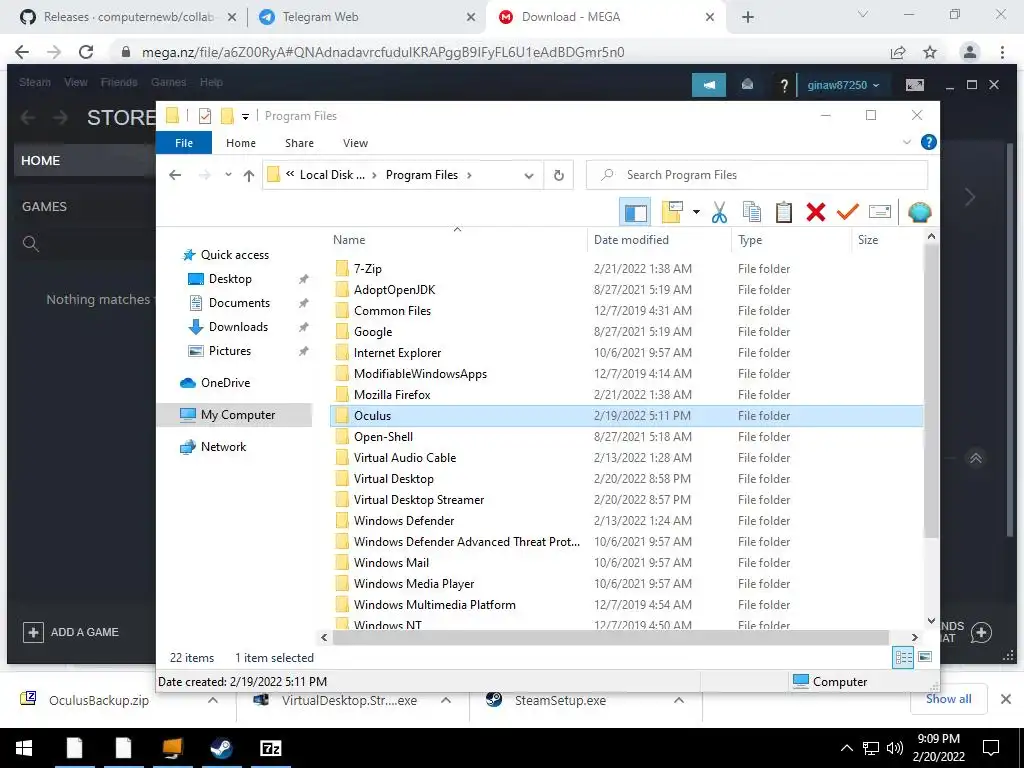1024x768 pixels.
Task: Expand the Explorer ribbon chevron
Action: pyautogui.click(x=906, y=142)
